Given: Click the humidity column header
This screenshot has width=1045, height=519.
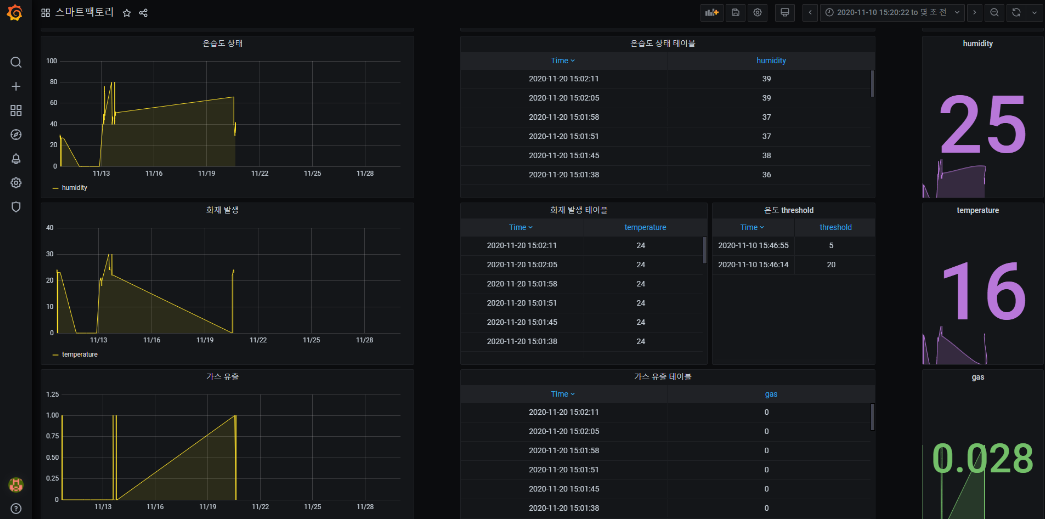Looking at the screenshot, I should (x=770, y=61).
